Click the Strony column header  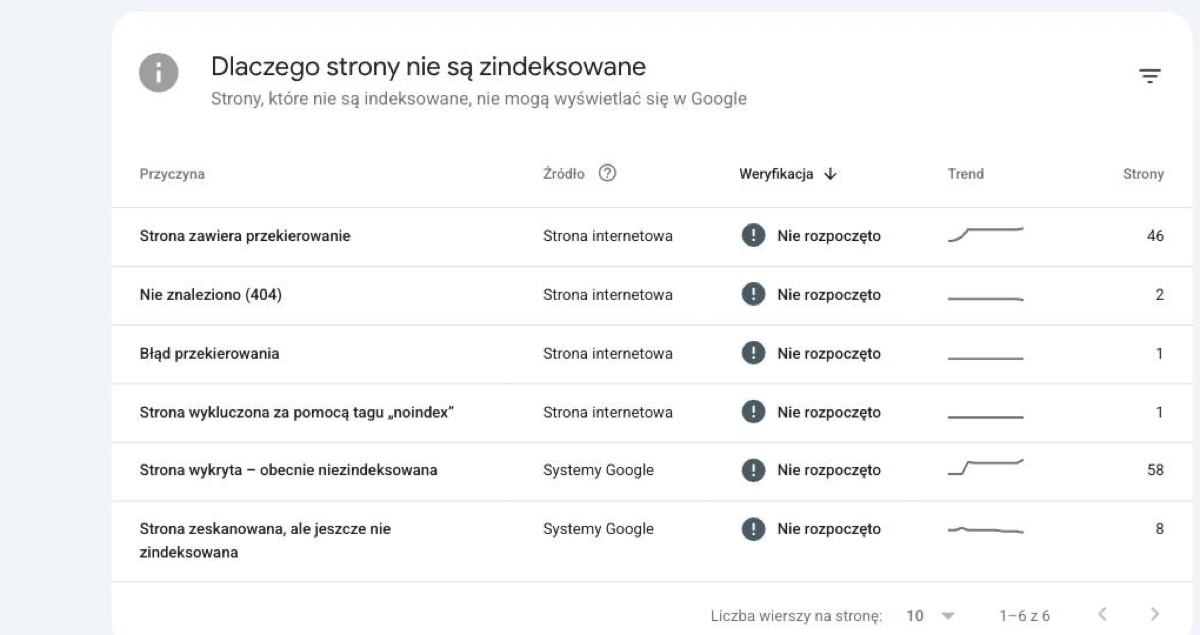tap(1143, 174)
